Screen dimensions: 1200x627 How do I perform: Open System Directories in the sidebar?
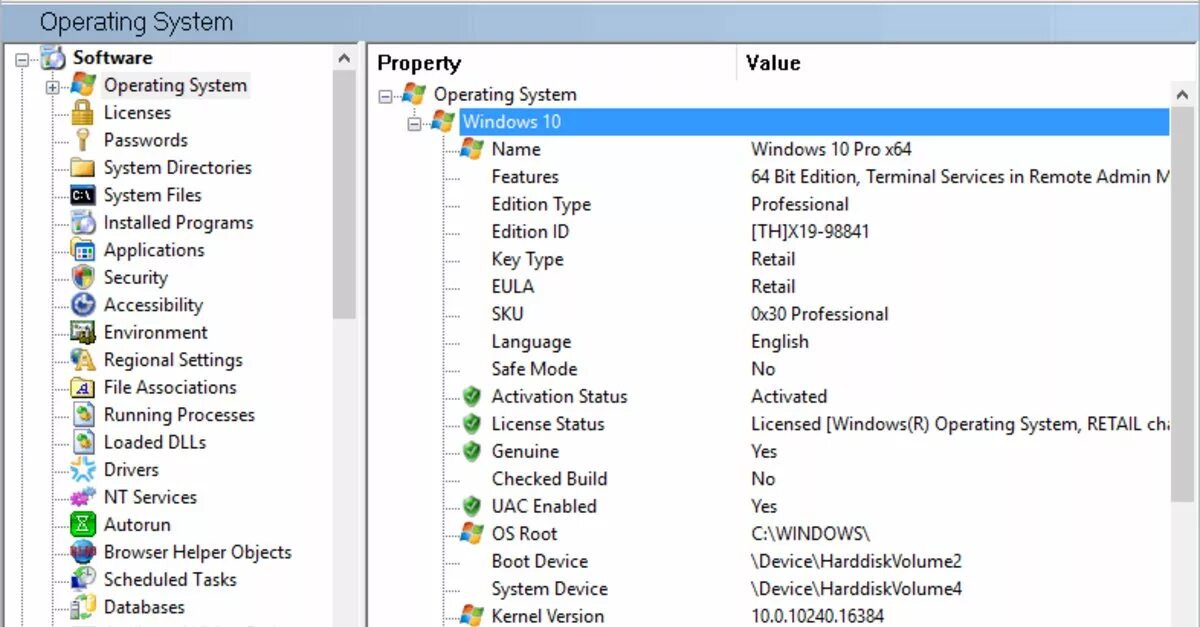click(177, 168)
